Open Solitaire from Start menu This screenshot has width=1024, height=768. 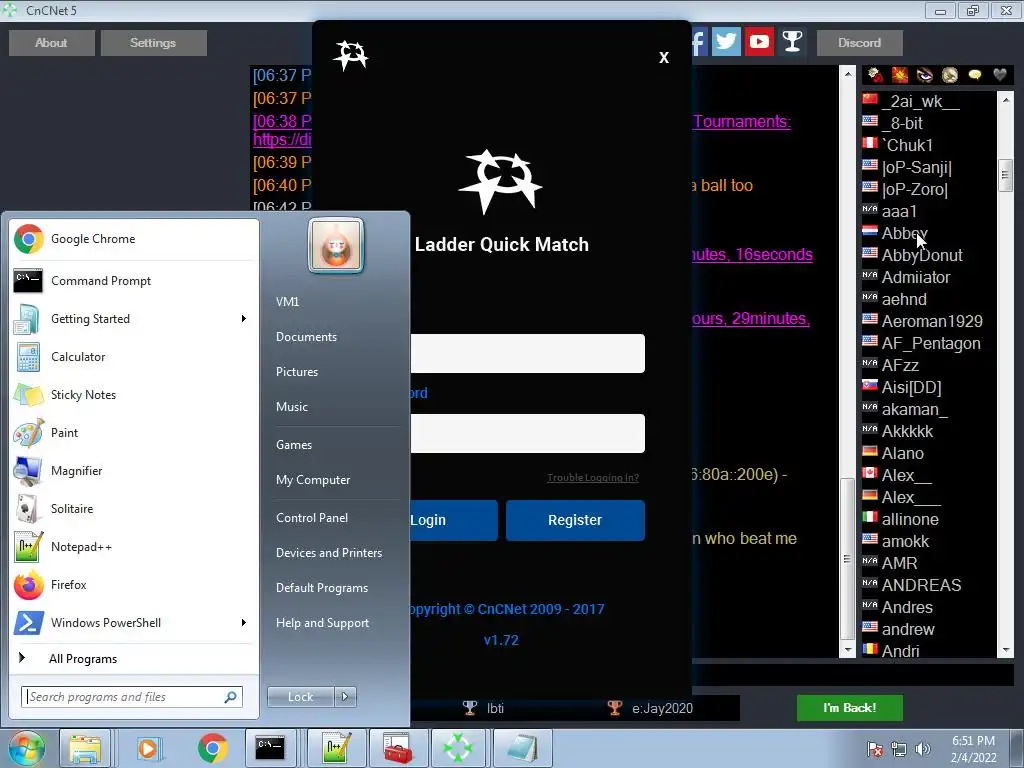pos(134,509)
